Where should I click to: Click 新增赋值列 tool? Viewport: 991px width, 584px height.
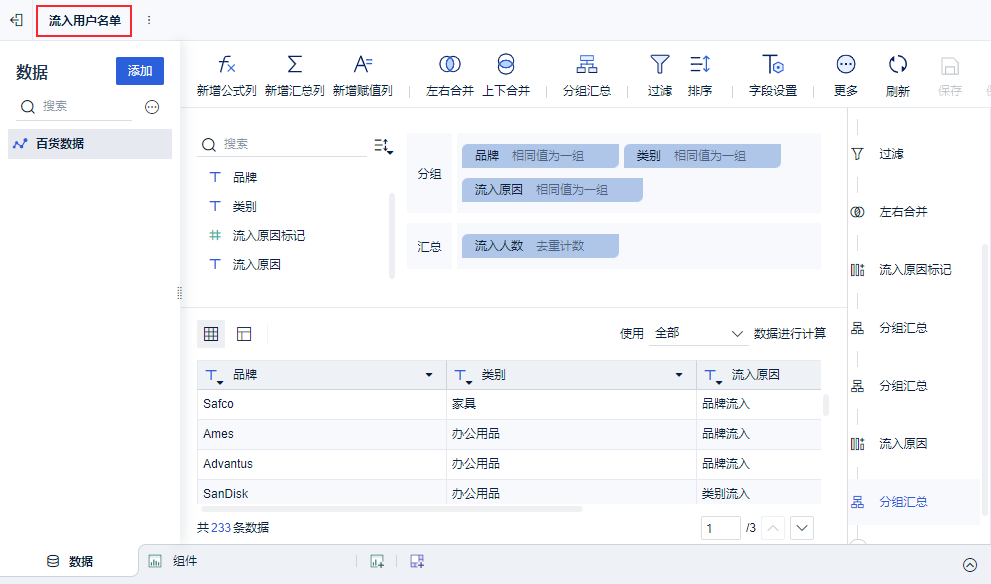click(x=363, y=76)
